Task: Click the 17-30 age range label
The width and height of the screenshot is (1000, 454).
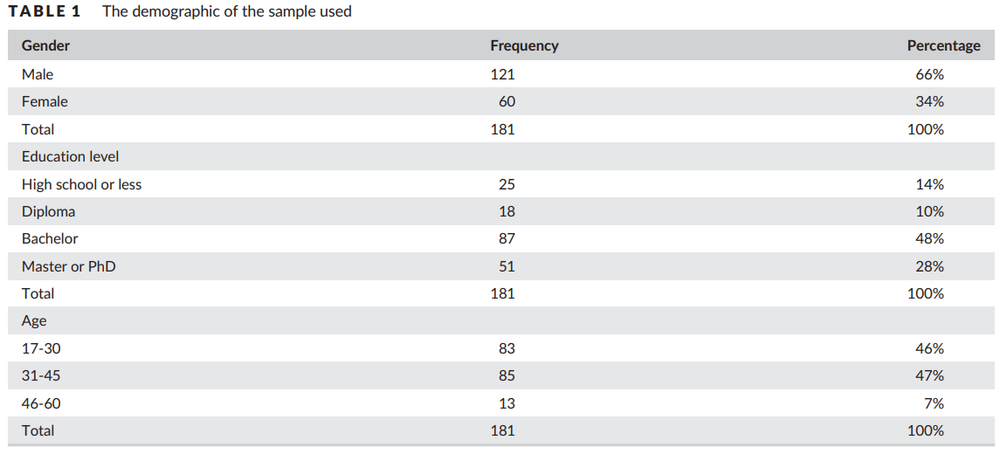Action: (x=41, y=349)
